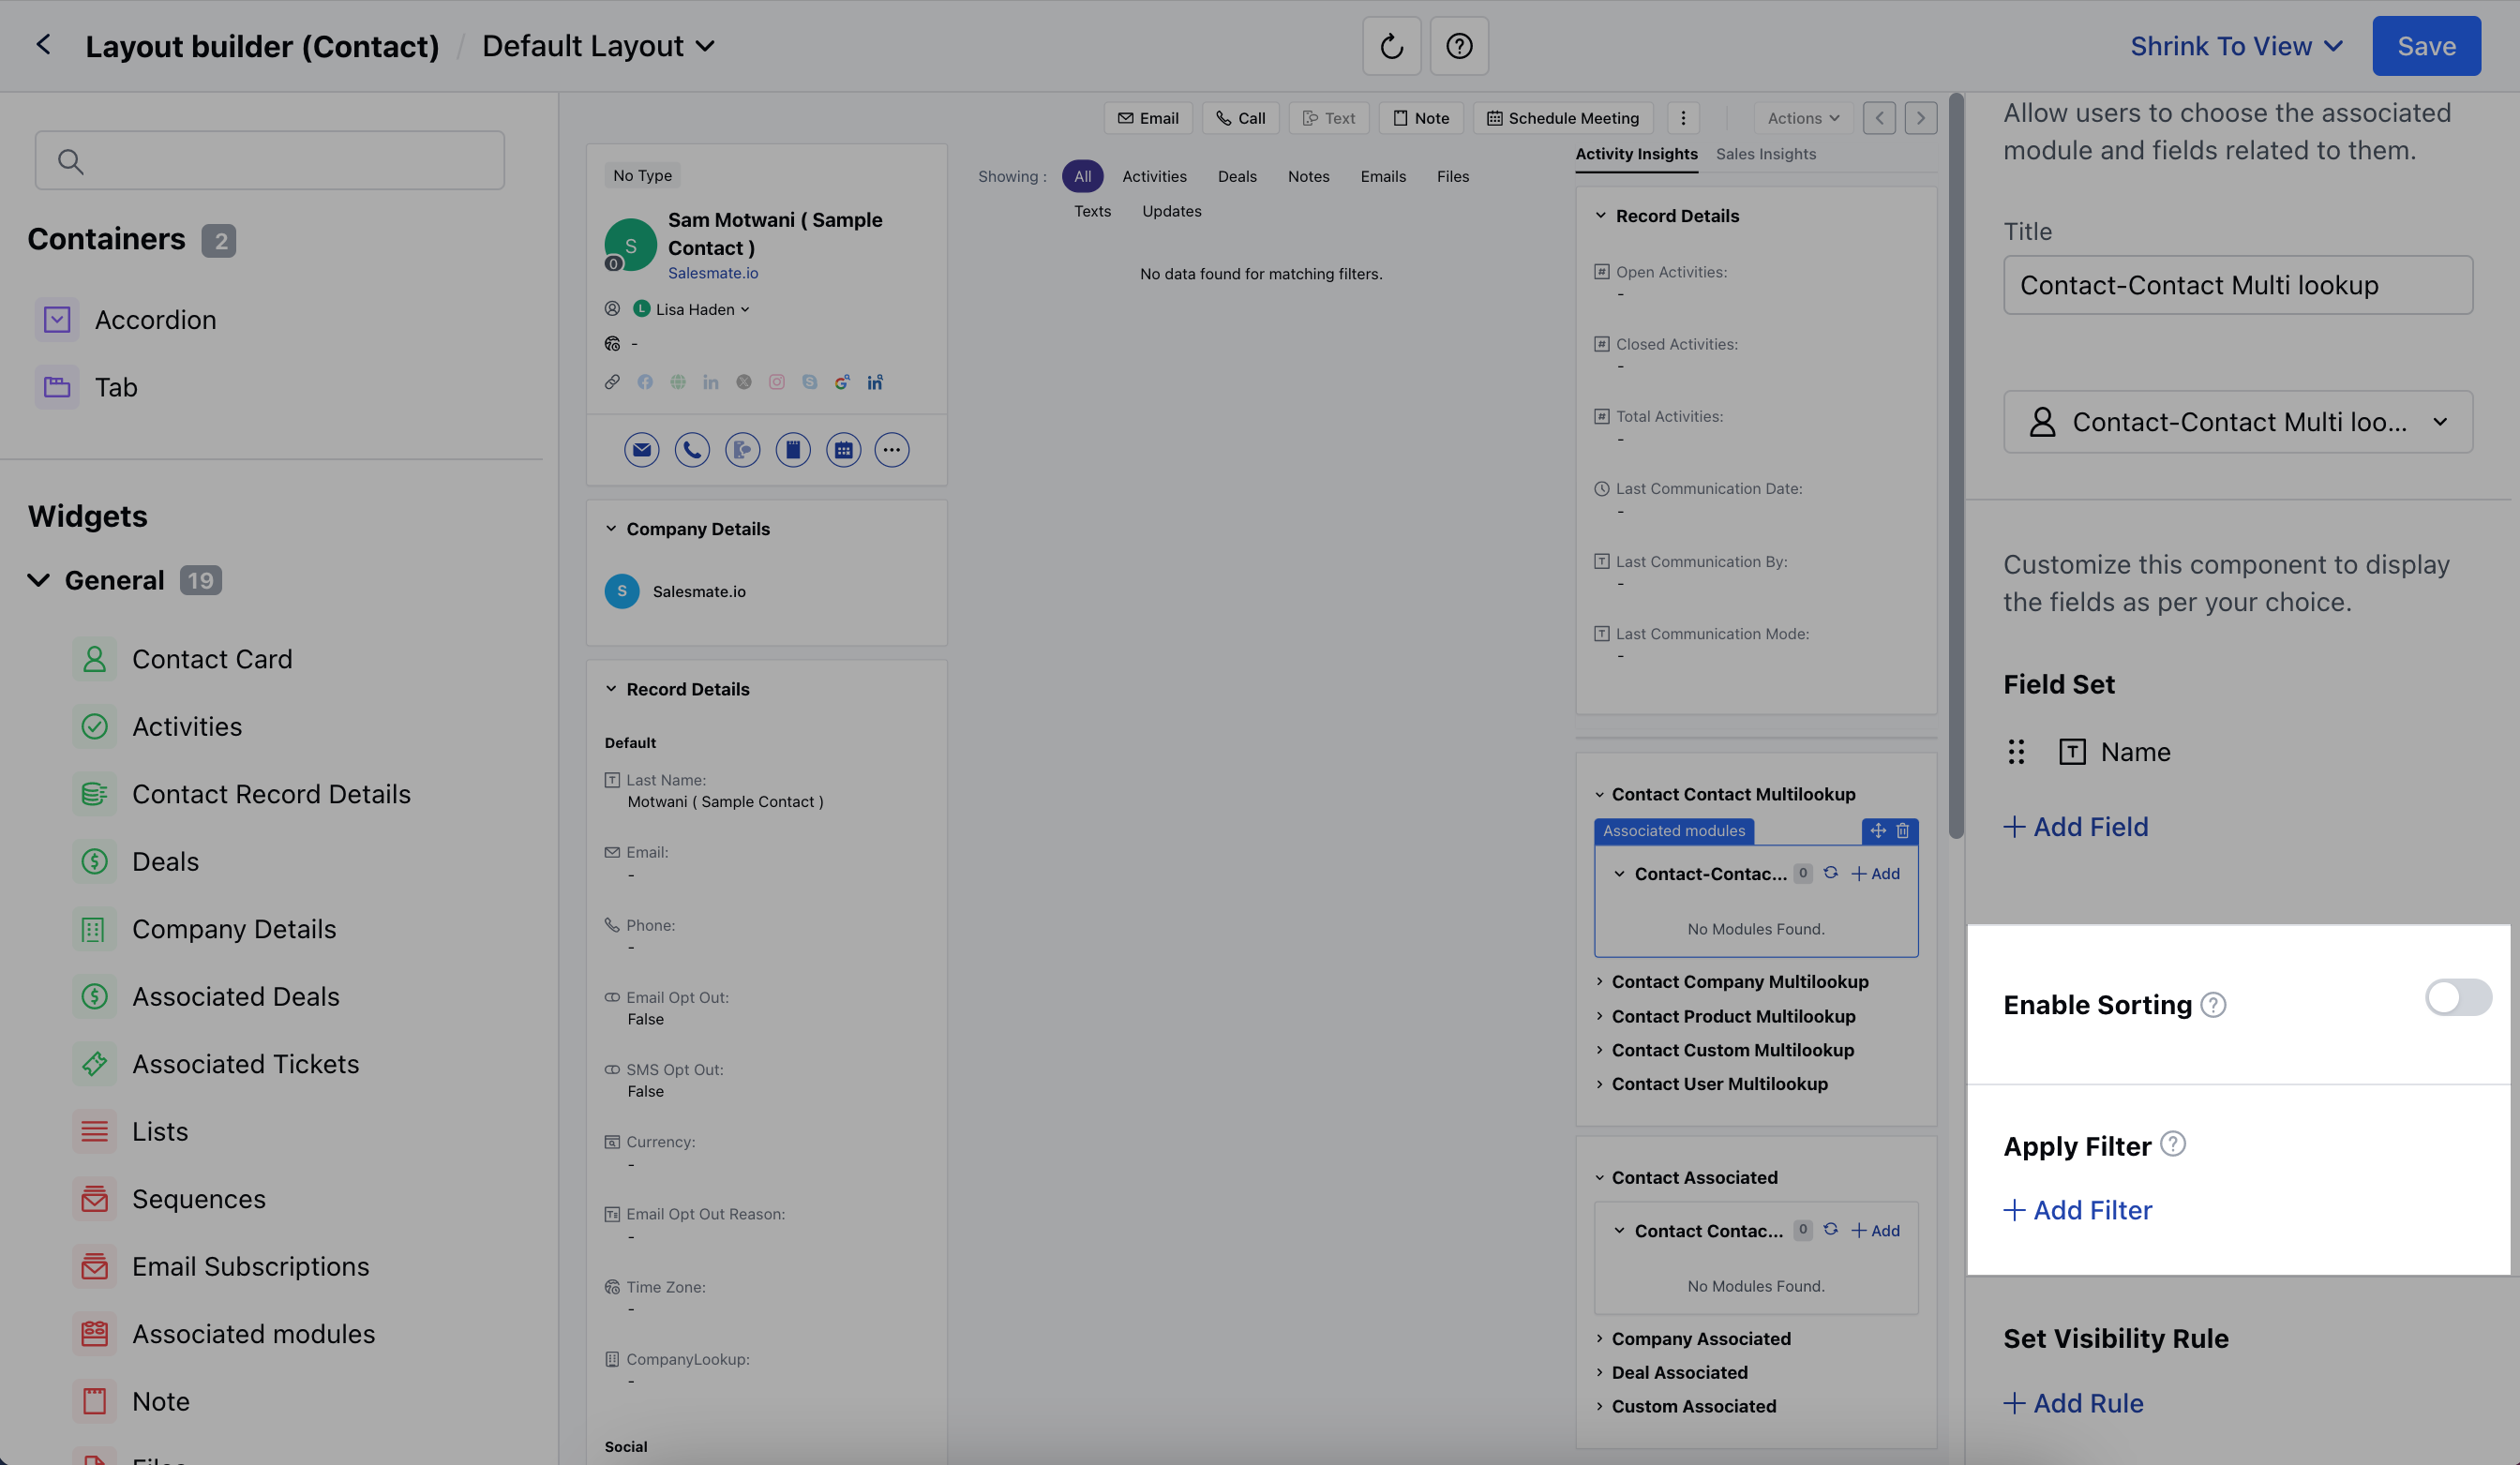The image size is (2520, 1465).
Task: Click the move icon on Associated modules widget
Action: tap(1877, 831)
